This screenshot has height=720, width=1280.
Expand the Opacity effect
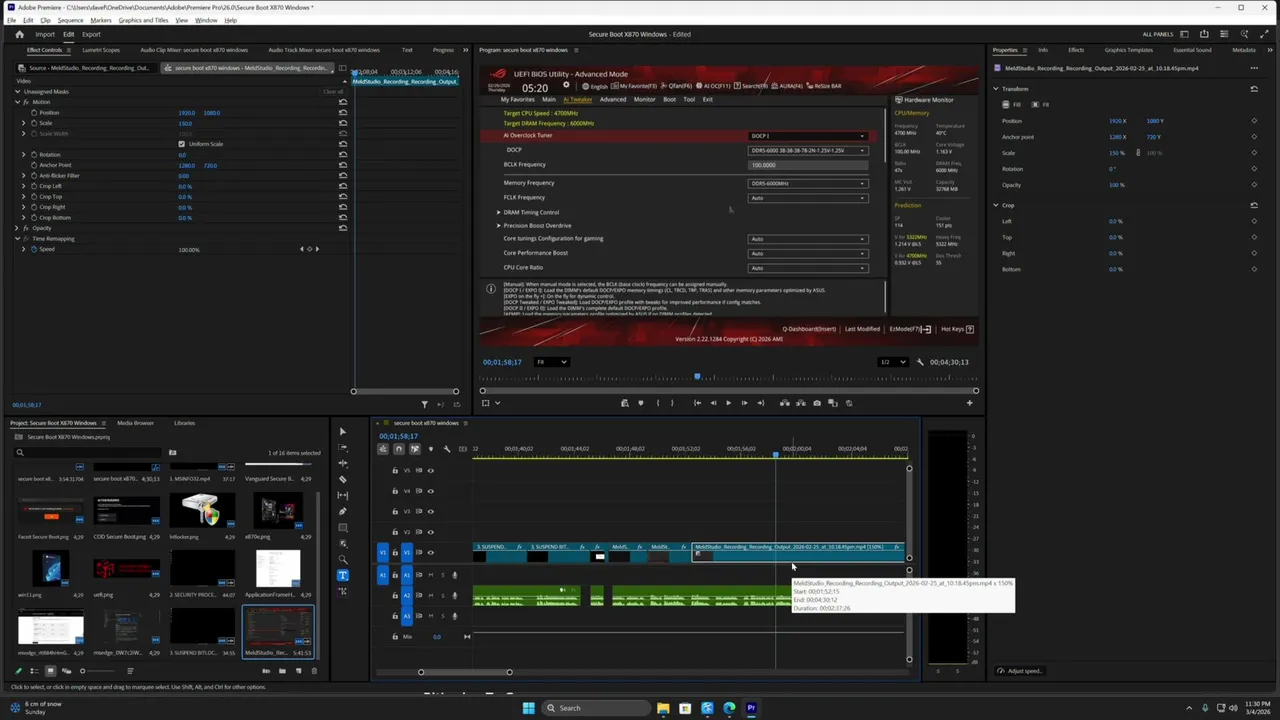pyautogui.click(x=17, y=228)
